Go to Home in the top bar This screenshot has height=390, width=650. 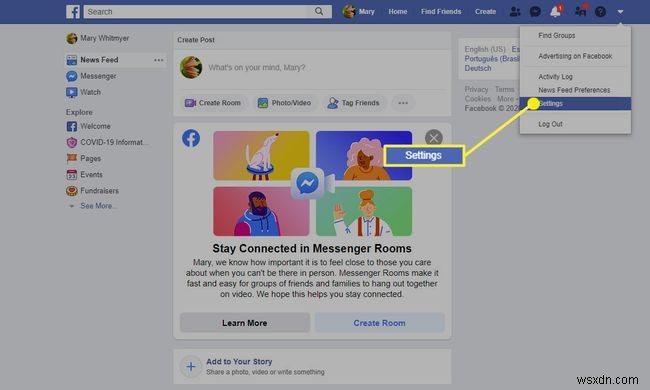click(x=398, y=12)
